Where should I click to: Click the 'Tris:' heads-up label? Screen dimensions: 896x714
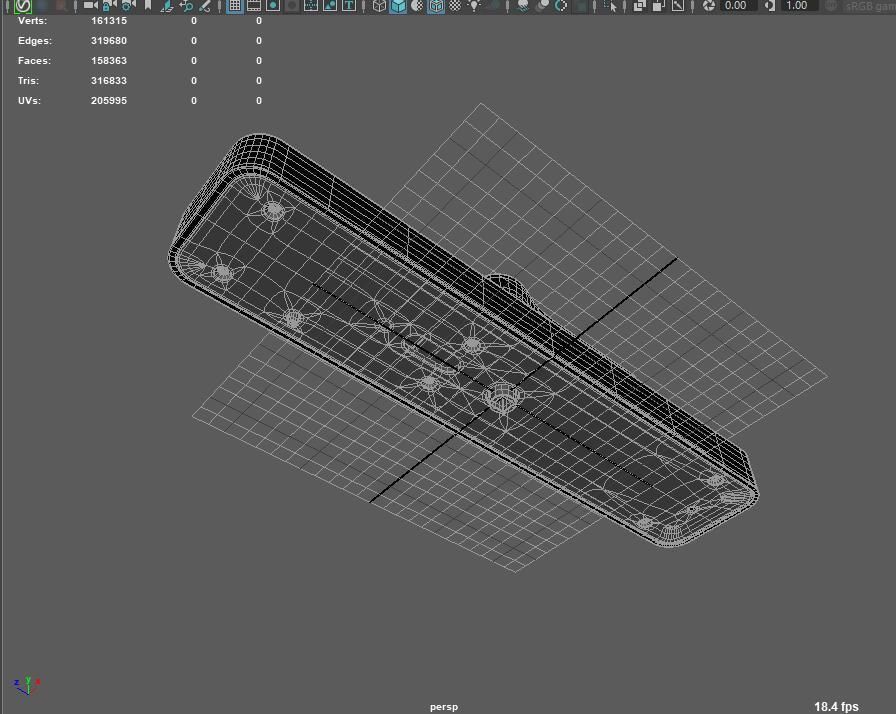point(29,81)
